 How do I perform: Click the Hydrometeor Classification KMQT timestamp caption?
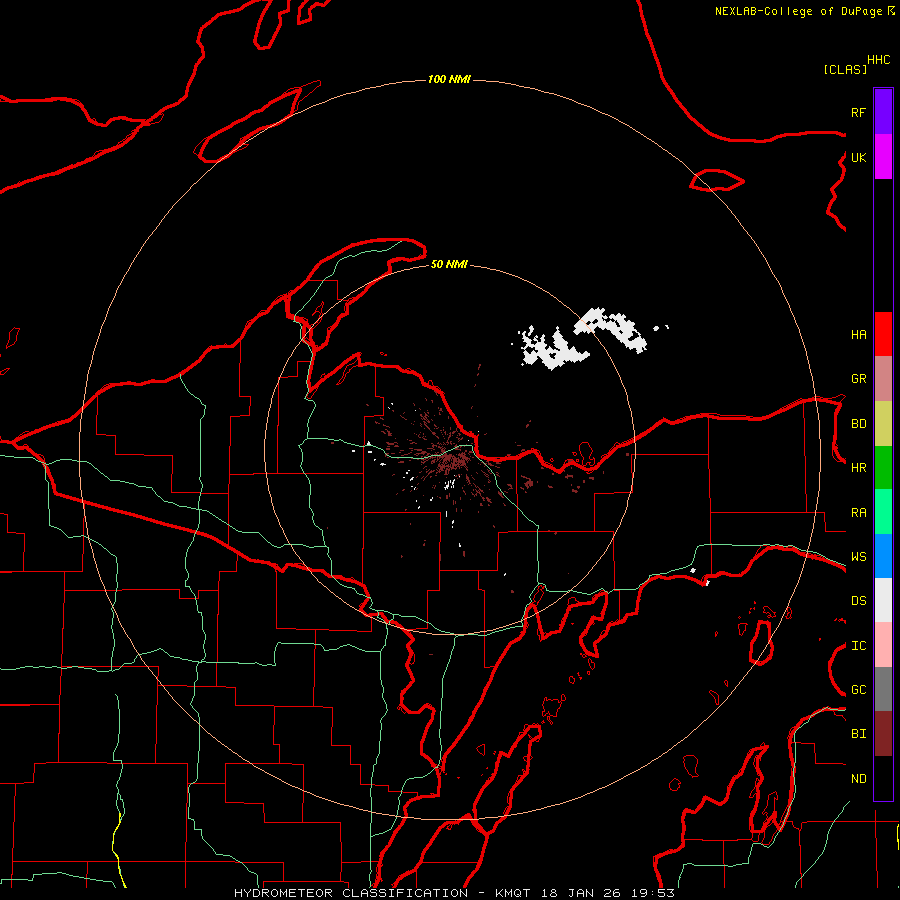[x=454, y=893]
